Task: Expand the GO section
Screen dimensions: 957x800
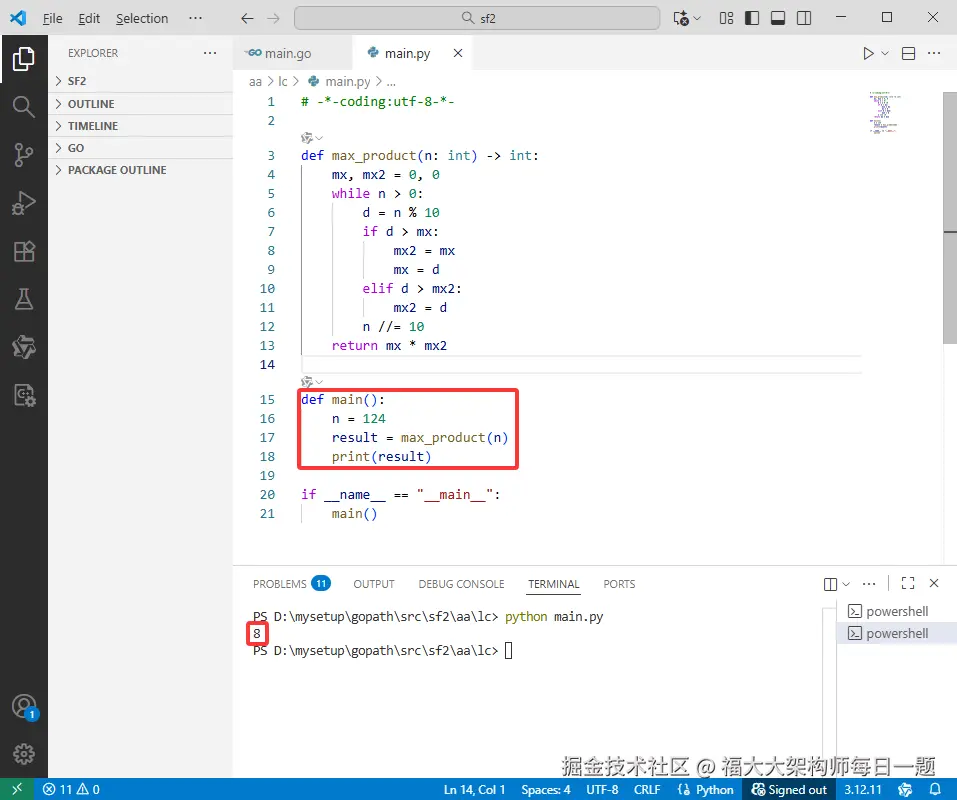Action: click(x=140, y=148)
